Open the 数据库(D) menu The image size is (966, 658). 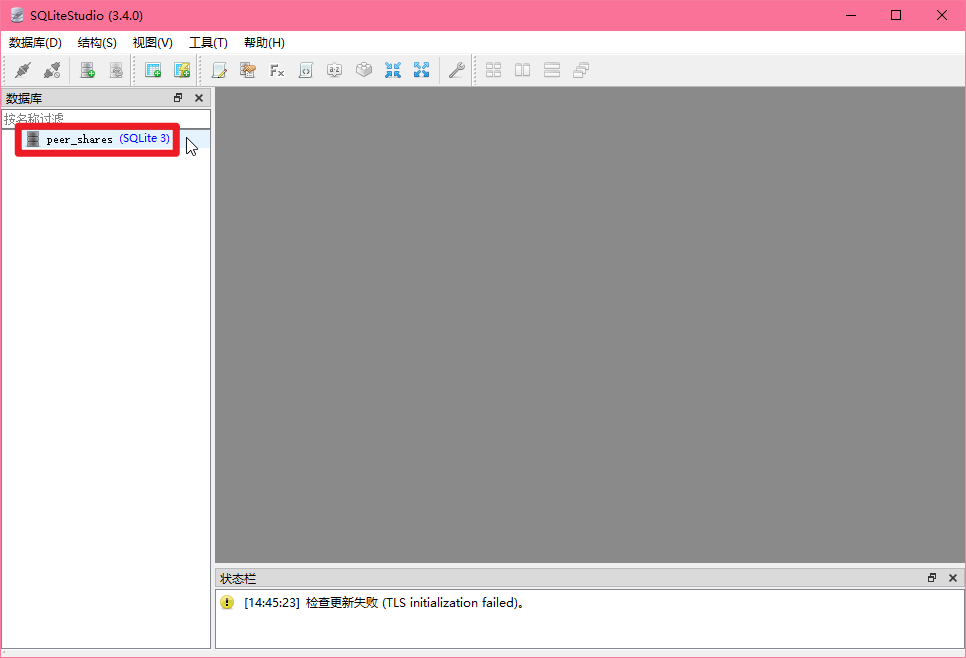pos(35,43)
